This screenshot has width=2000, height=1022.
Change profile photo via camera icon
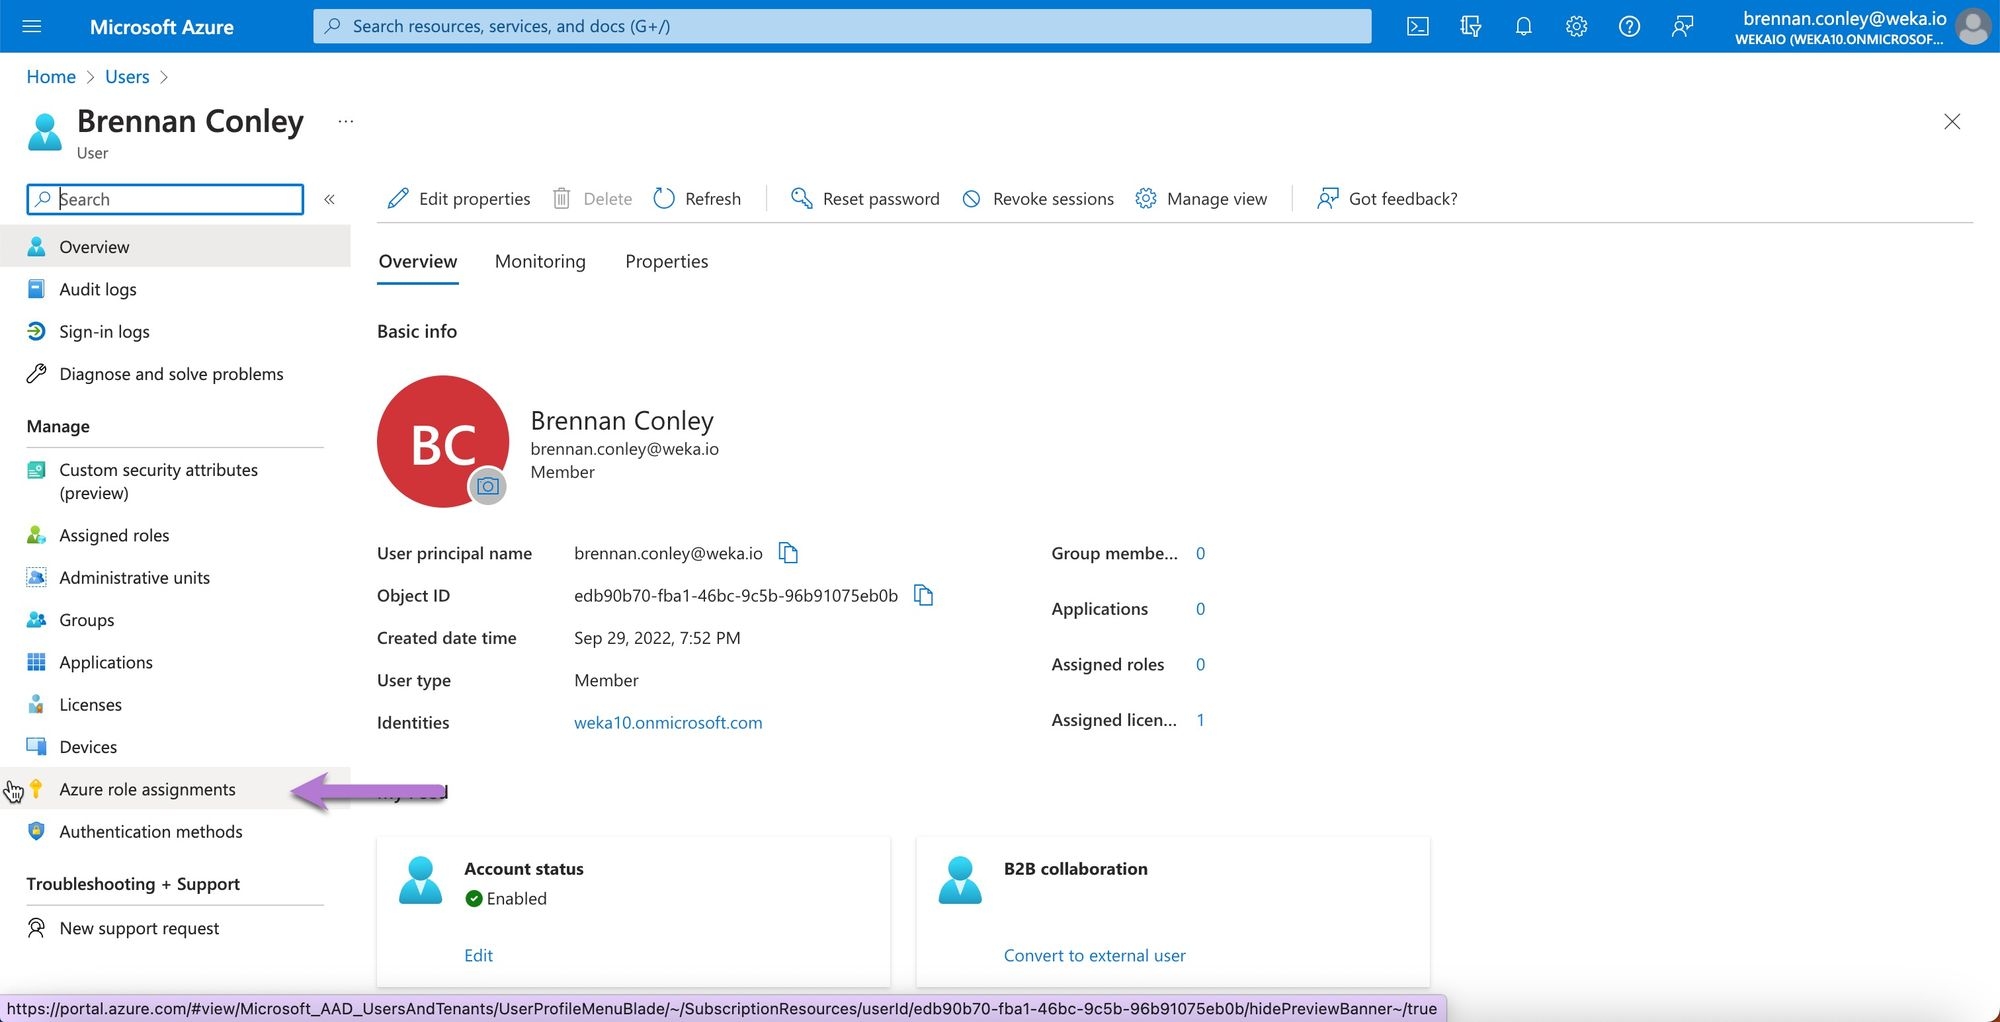[x=488, y=486]
